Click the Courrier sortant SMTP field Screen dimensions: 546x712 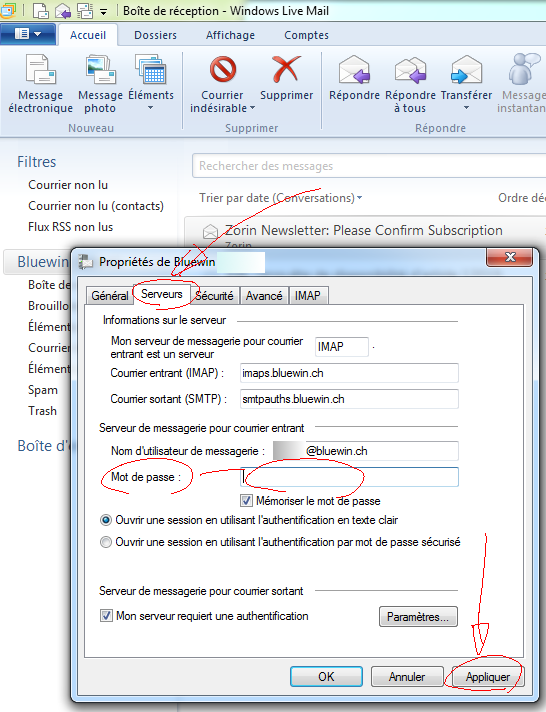pyautogui.click(x=349, y=399)
